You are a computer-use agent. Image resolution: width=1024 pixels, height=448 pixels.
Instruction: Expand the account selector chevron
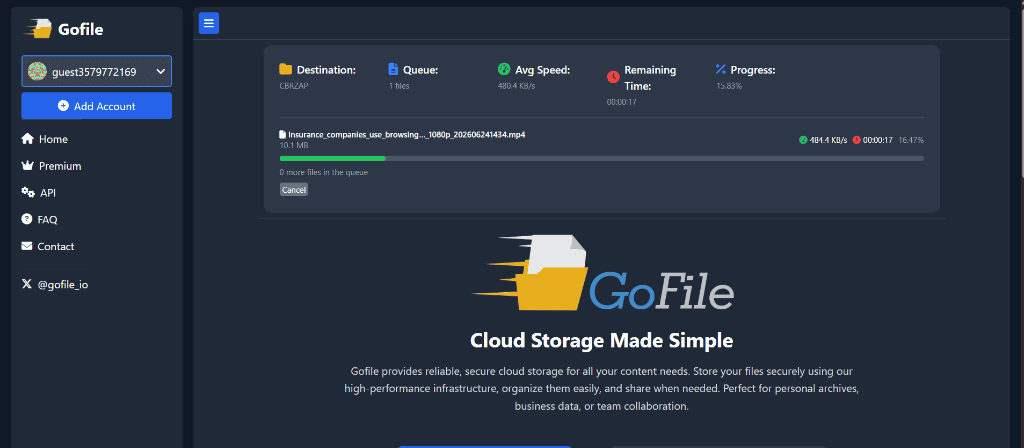[161, 72]
